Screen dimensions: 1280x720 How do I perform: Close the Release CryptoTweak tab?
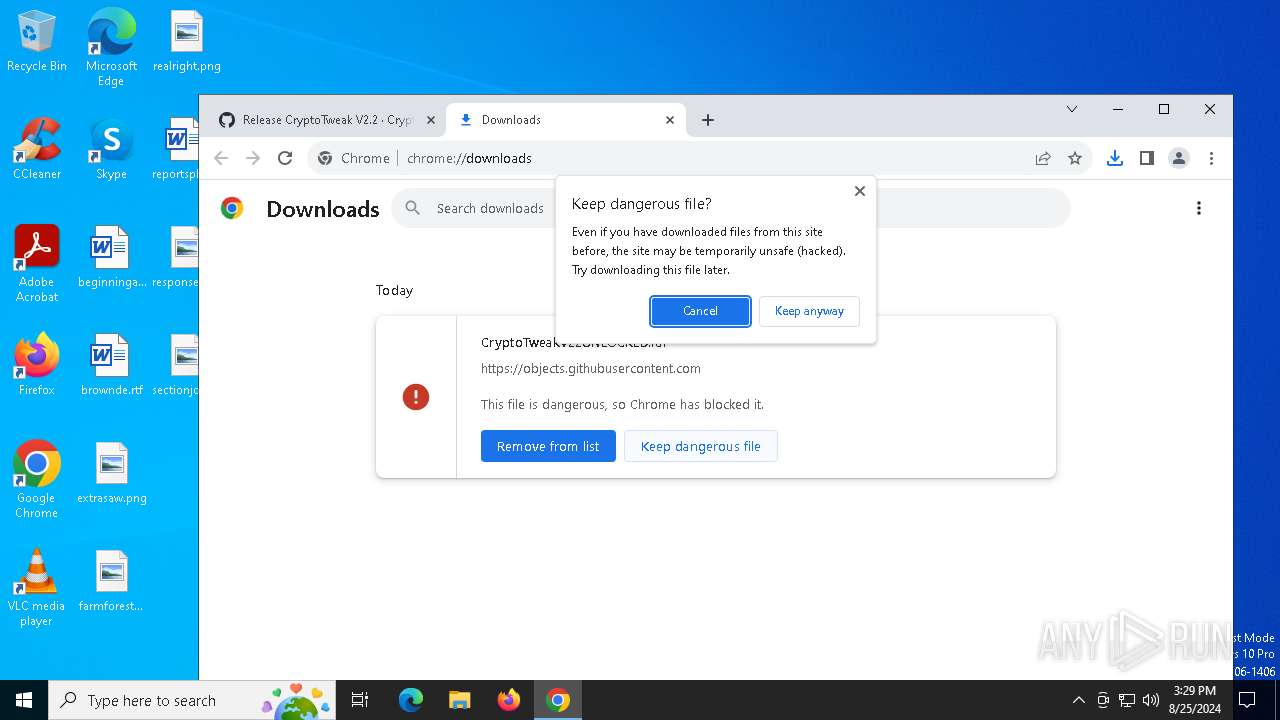pyautogui.click(x=431, y=120)
